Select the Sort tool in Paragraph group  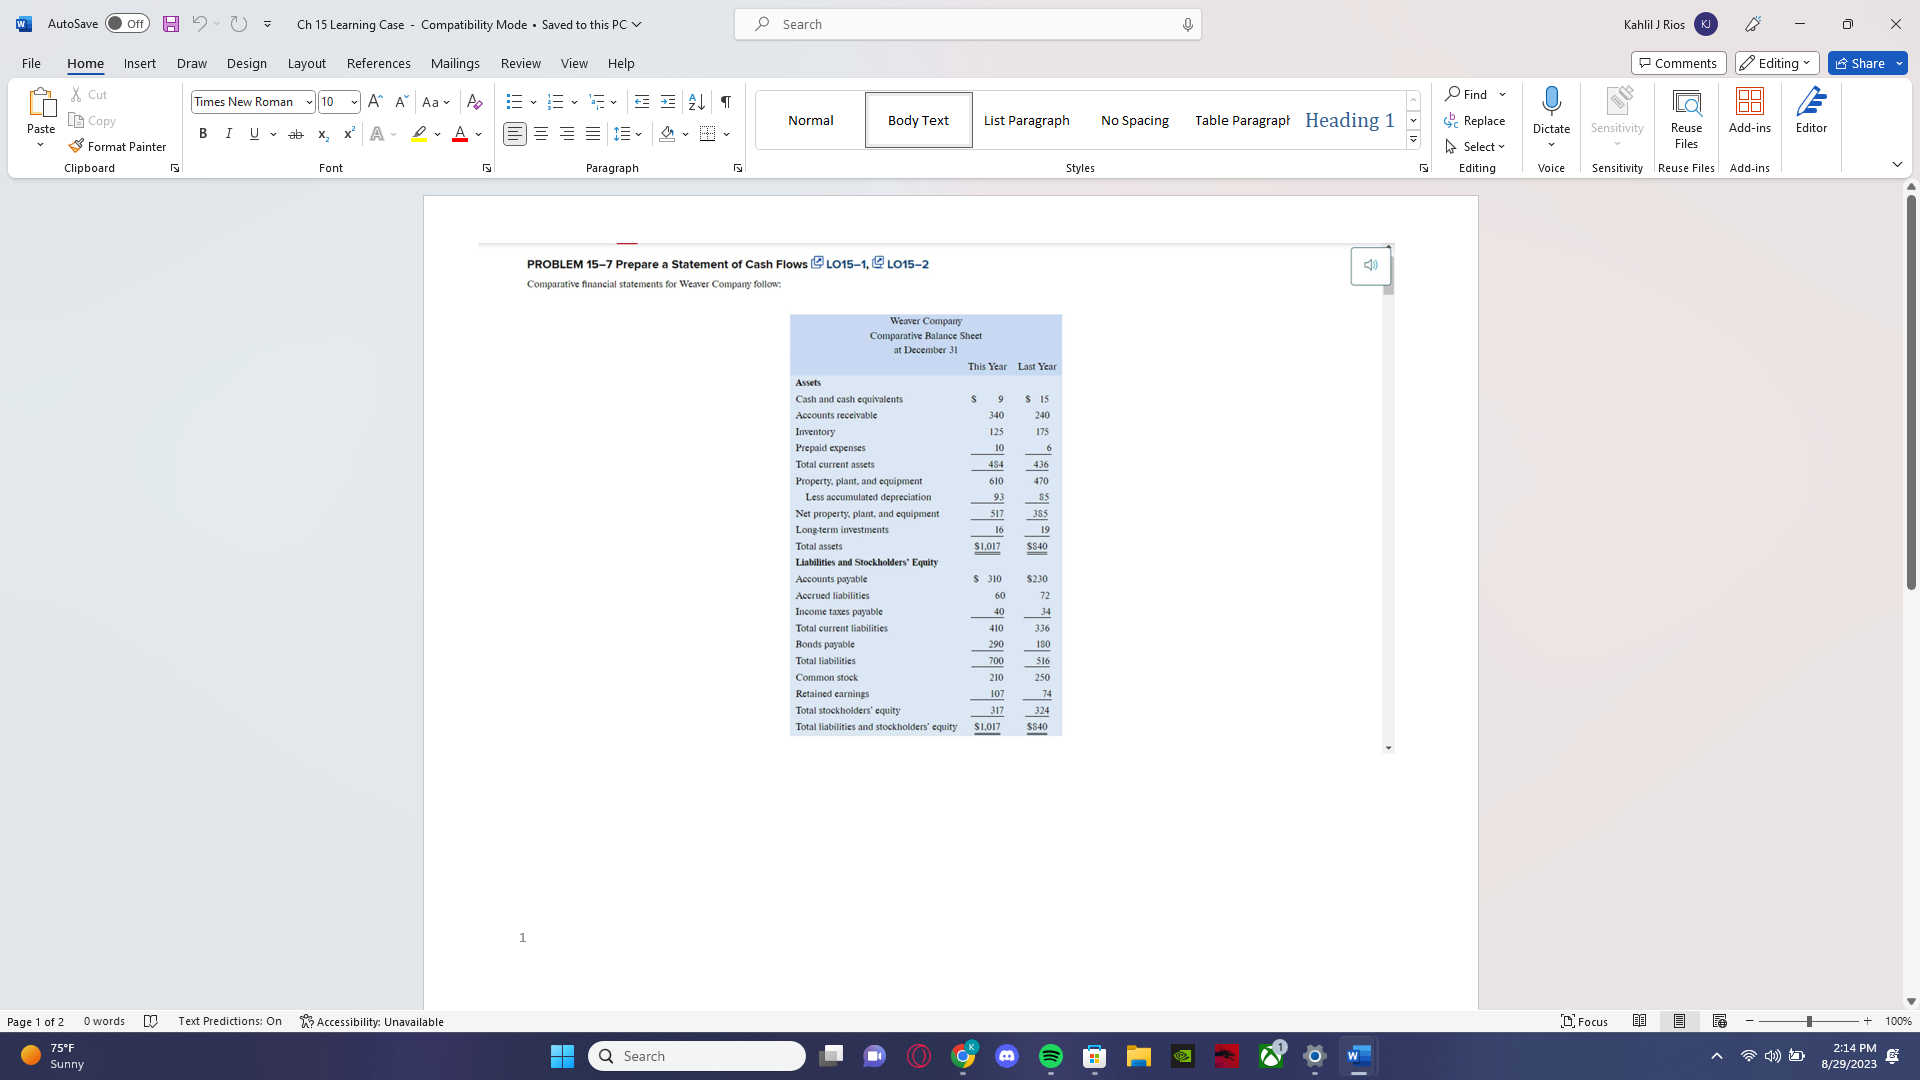point(695,101)
